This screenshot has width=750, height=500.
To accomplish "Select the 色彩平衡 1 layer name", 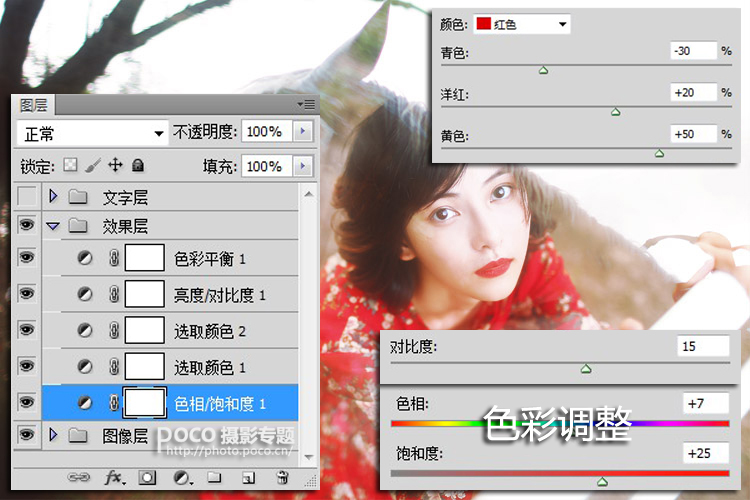I will click(210, 259).
